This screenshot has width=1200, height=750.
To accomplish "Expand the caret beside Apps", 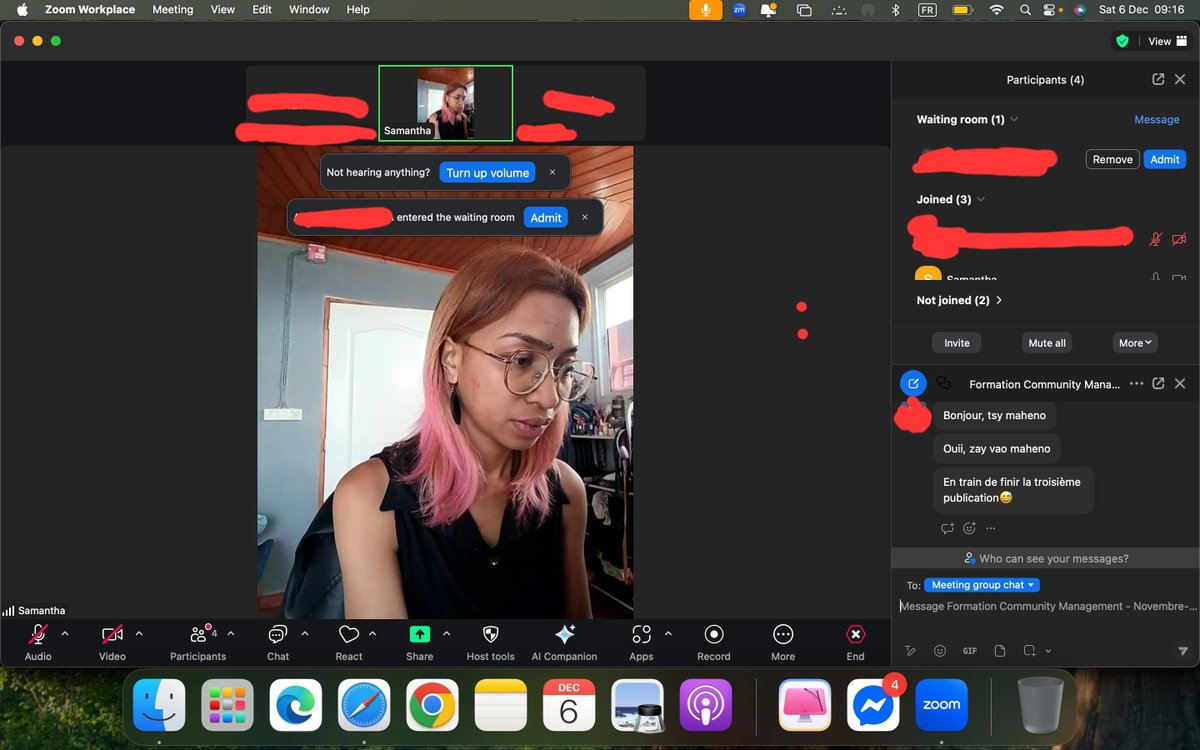I will click(x=668, y=633).
